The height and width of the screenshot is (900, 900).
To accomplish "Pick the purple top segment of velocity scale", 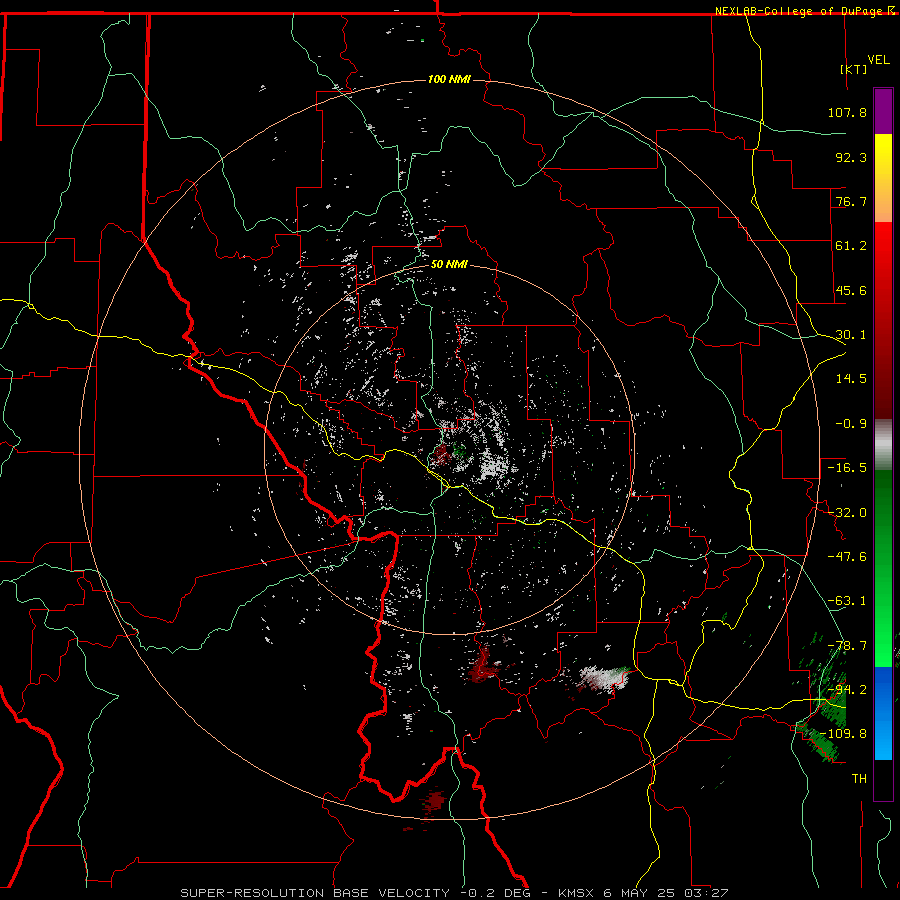I will click(x=883, y=111).
